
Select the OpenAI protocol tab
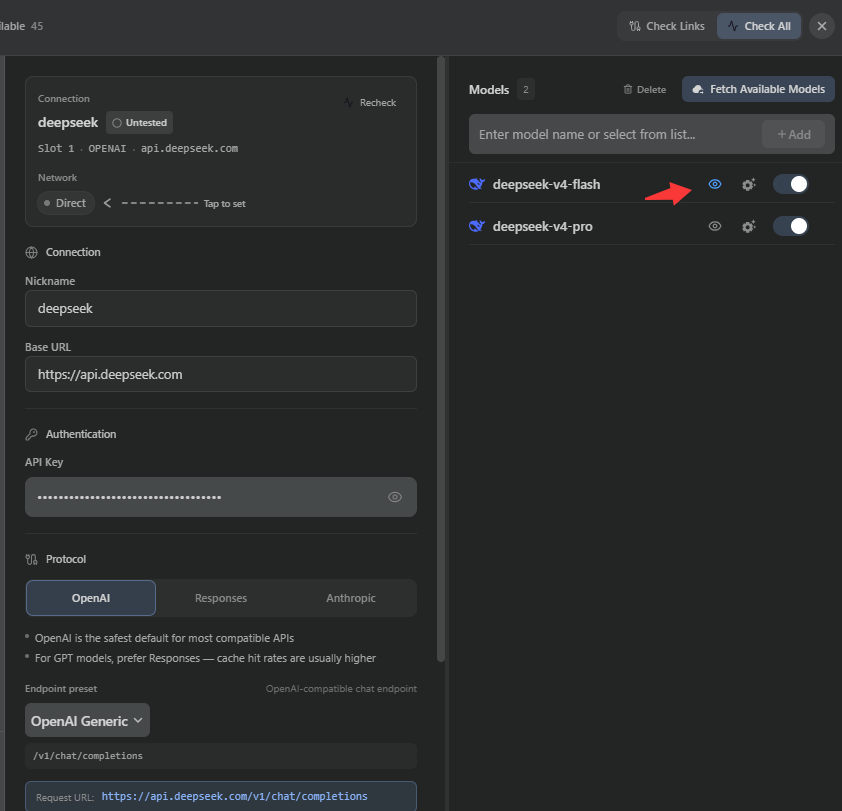91,598
